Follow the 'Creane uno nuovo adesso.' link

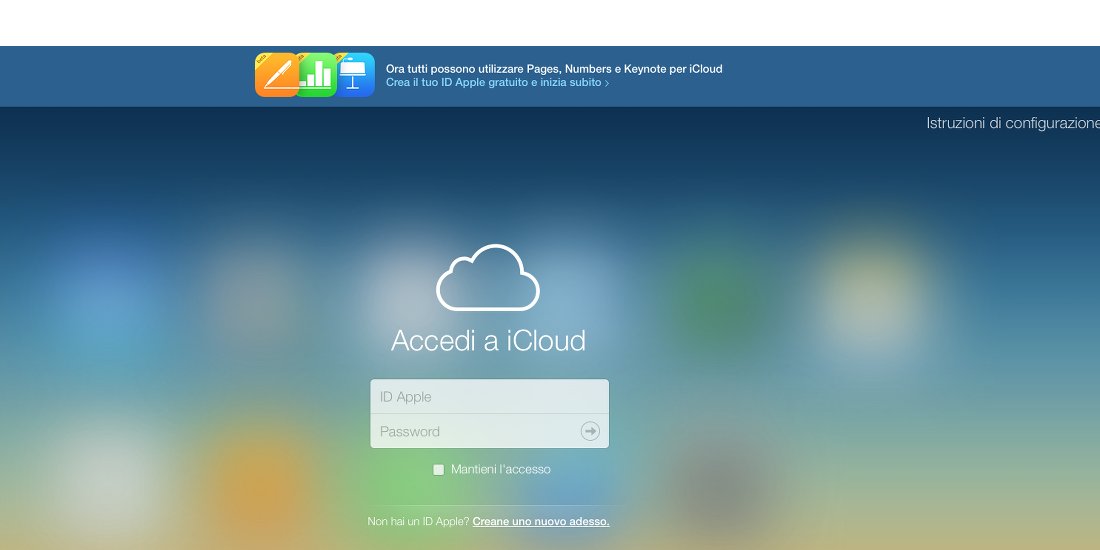click(x=541, y=522)
